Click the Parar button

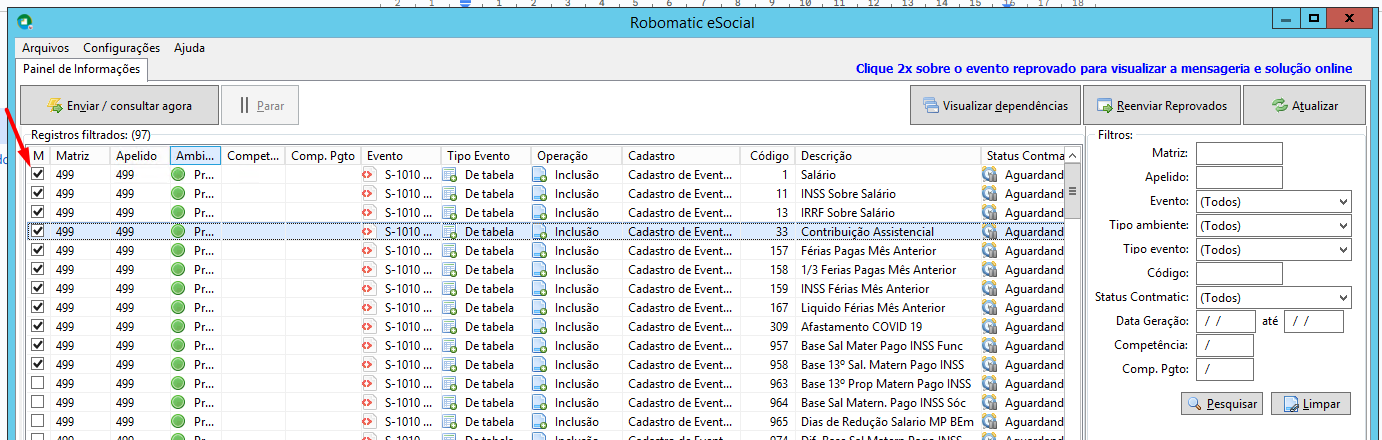coord(262,105)
